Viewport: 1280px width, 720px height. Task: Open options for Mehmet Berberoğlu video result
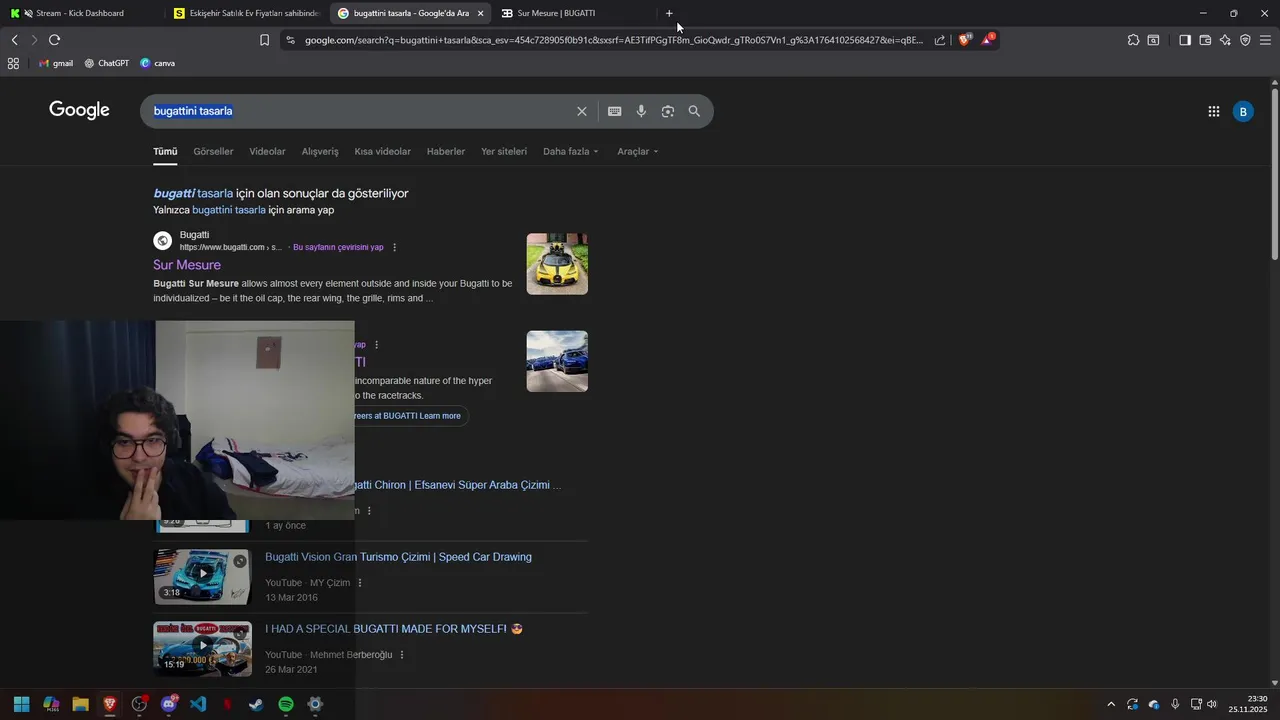point(402,655)
